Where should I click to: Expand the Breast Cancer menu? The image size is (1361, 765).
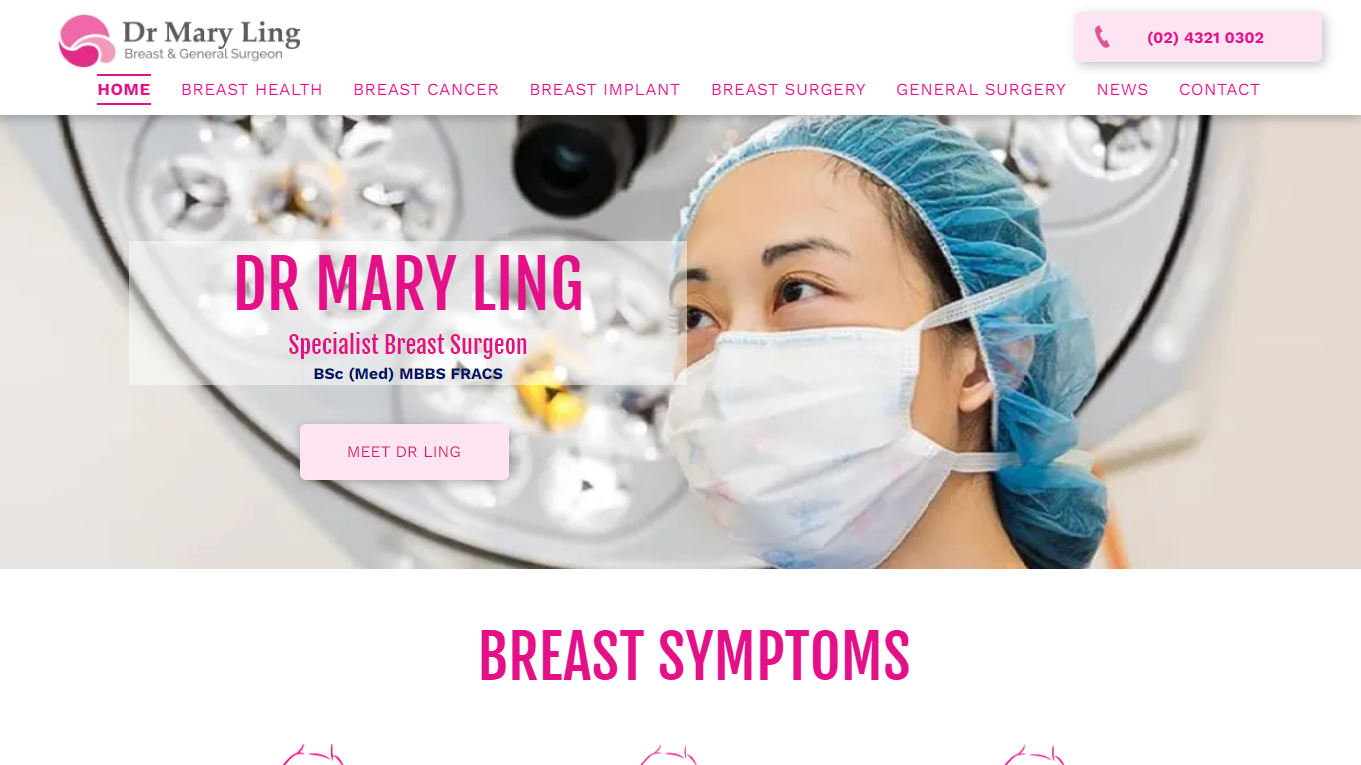(x=426, y=90)
